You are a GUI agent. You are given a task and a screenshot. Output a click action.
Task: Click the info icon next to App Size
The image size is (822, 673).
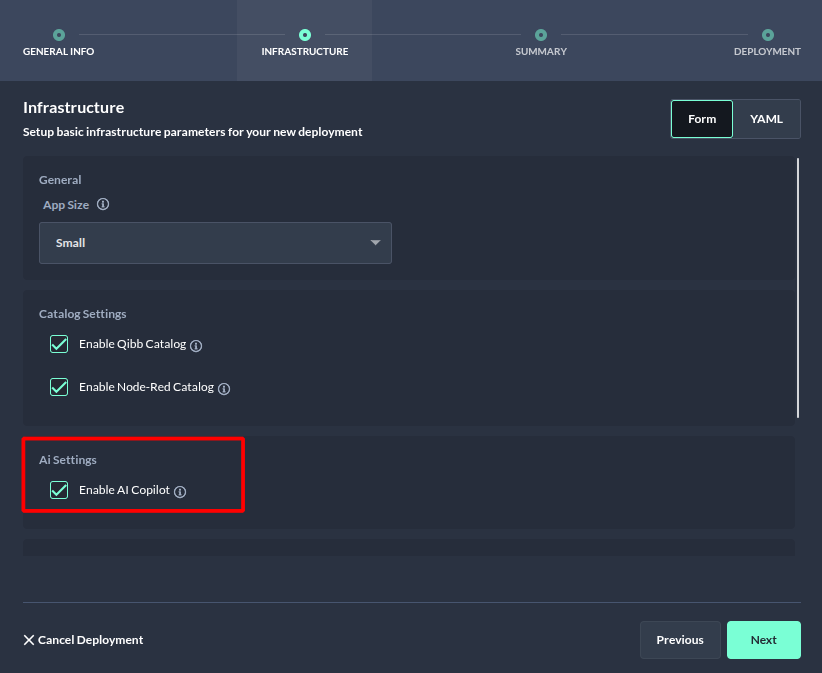tap(105, 204)
